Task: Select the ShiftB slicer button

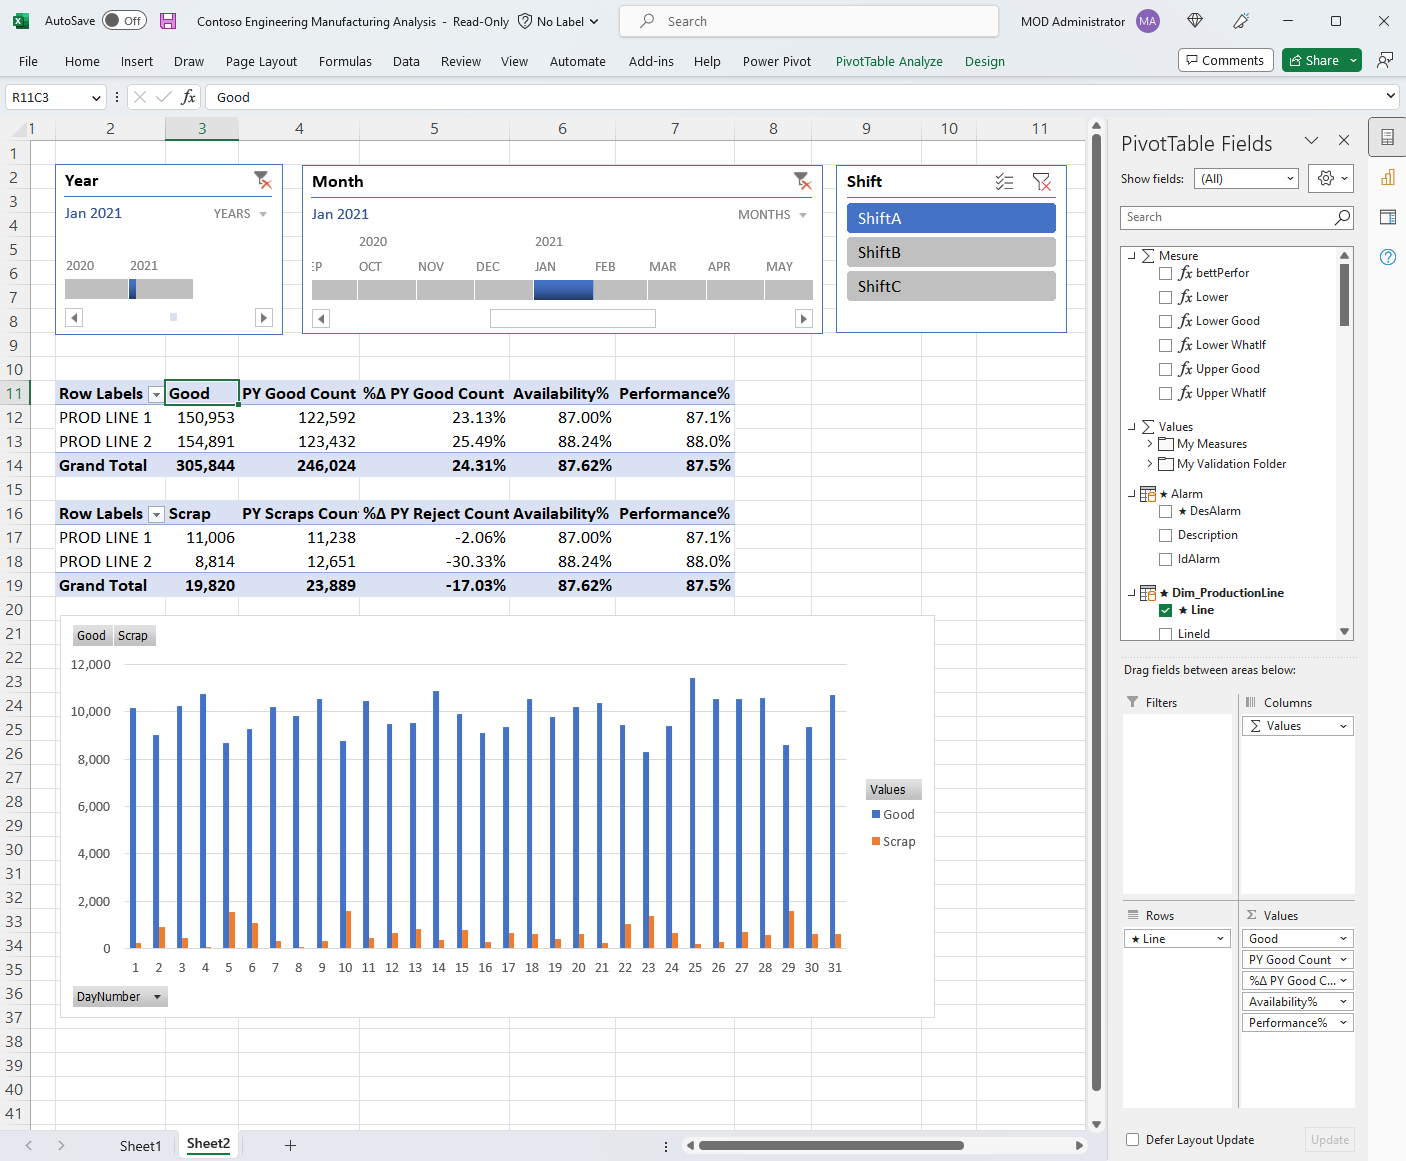Action: pyautogui.click(x=950, y=252)
